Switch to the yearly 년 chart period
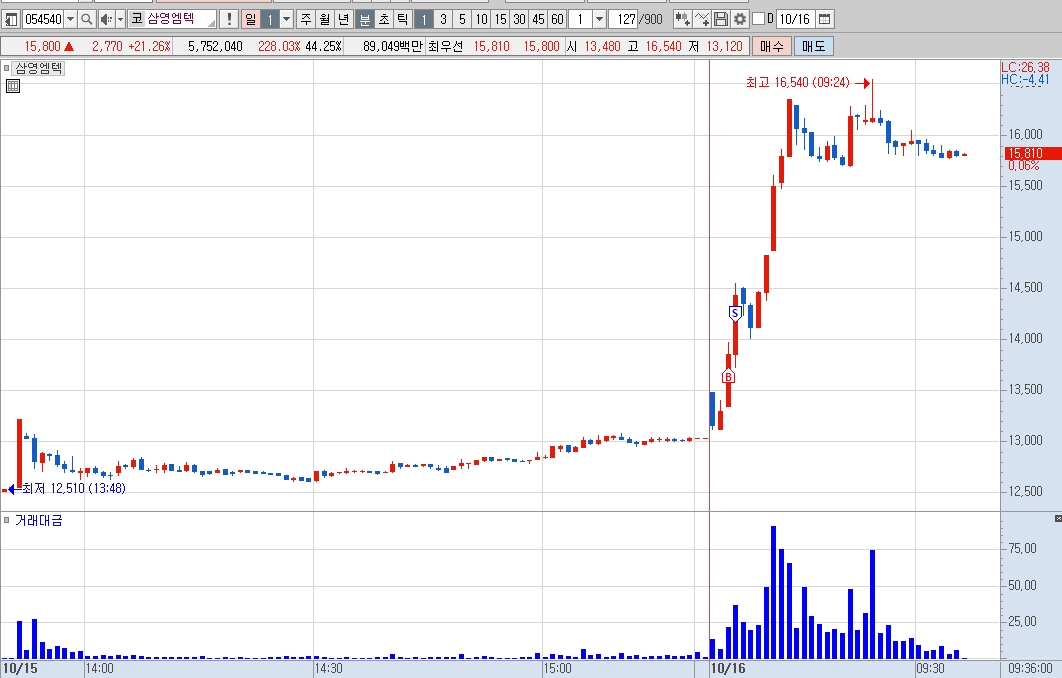Screen dimensions: 1062x678 344,19
